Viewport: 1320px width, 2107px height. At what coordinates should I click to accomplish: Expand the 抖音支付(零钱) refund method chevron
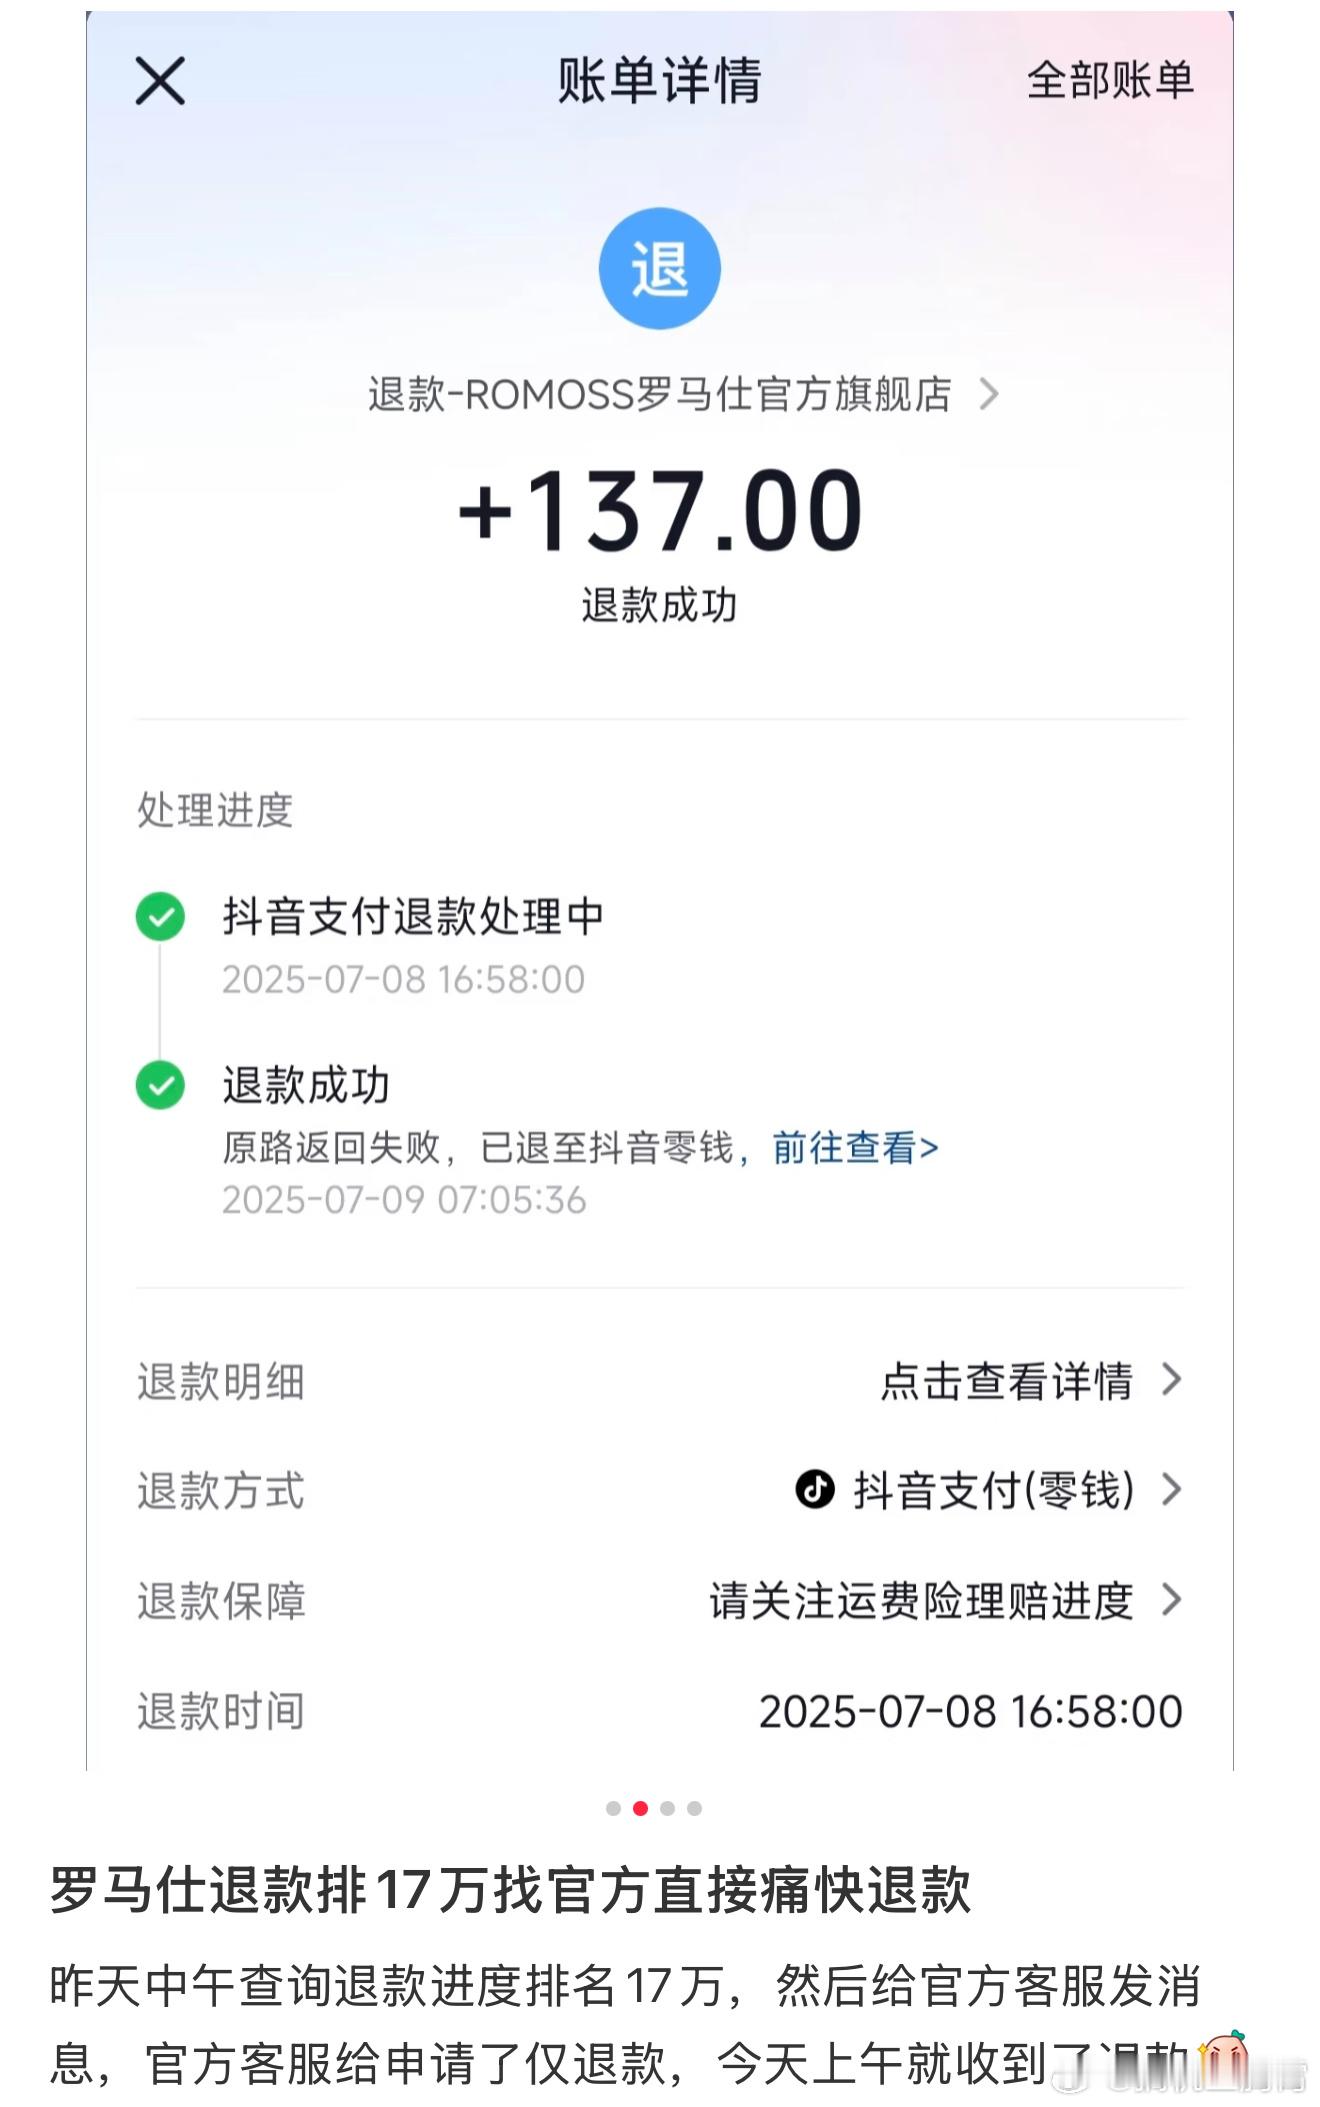[1172, 1490]
